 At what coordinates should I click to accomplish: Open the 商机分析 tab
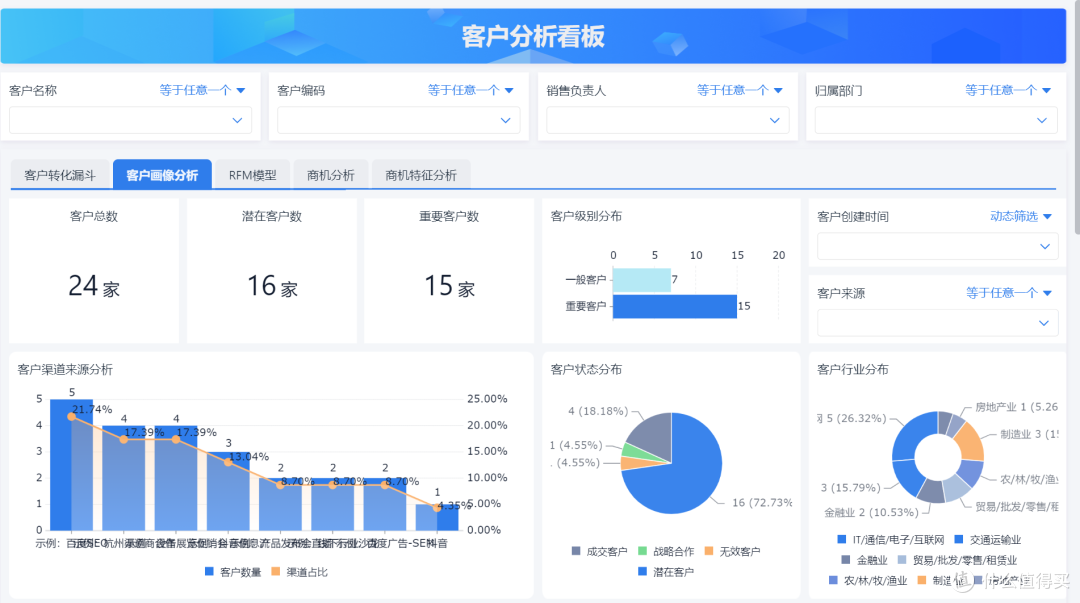click(331, 175)
